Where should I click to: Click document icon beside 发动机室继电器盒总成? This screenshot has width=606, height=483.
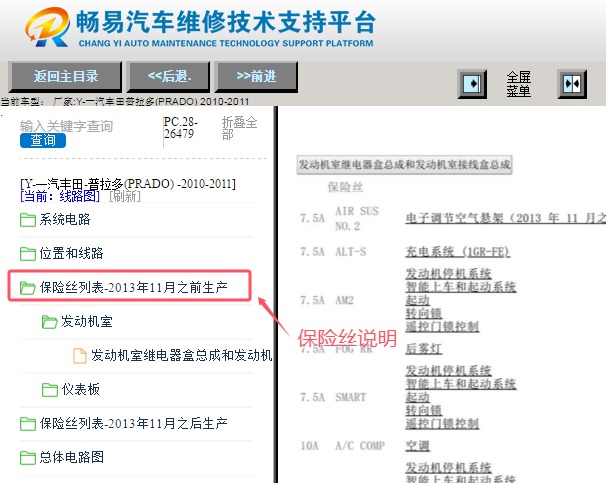pos(80,355)
